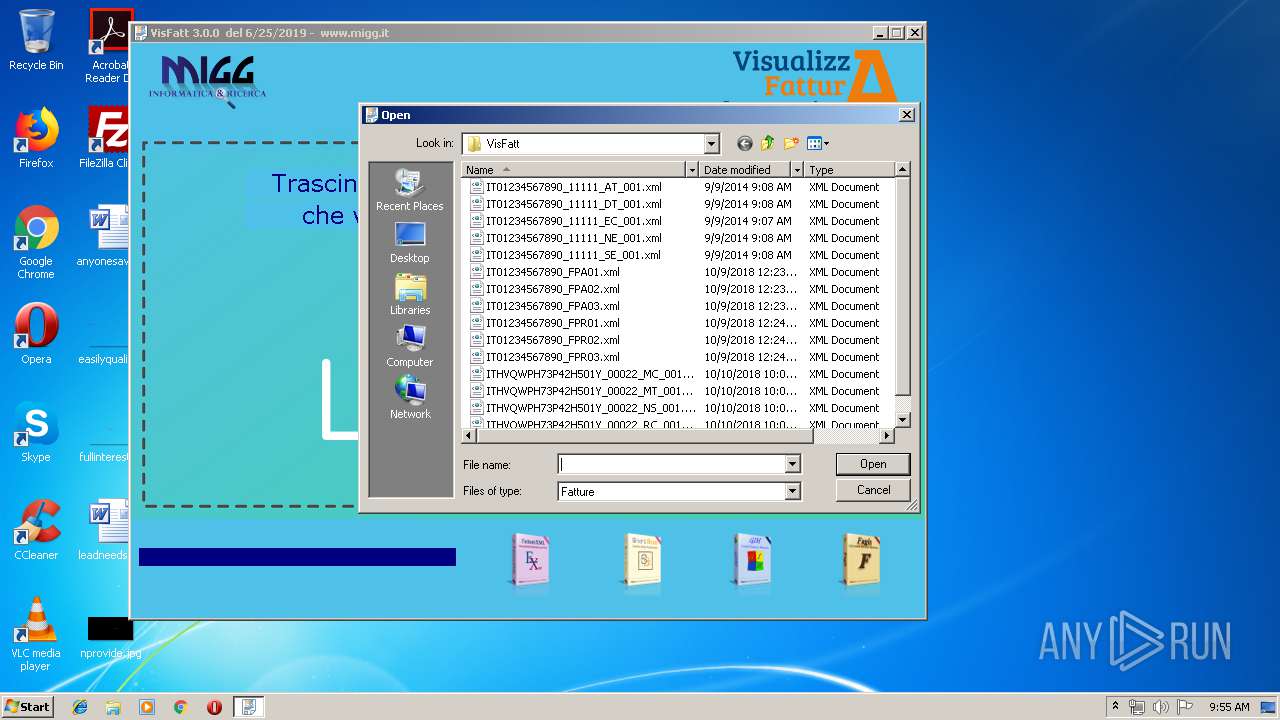The width and height of the screenshot is (1280, 720).
Task: Open VLC media player shortcut
Action: coord(36,634)
